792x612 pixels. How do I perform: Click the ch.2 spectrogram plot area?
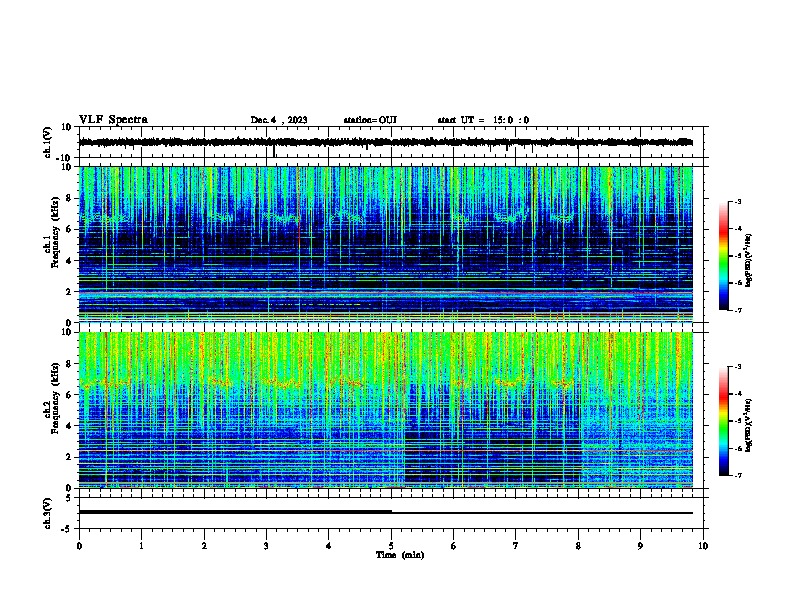tap(386, 410)
